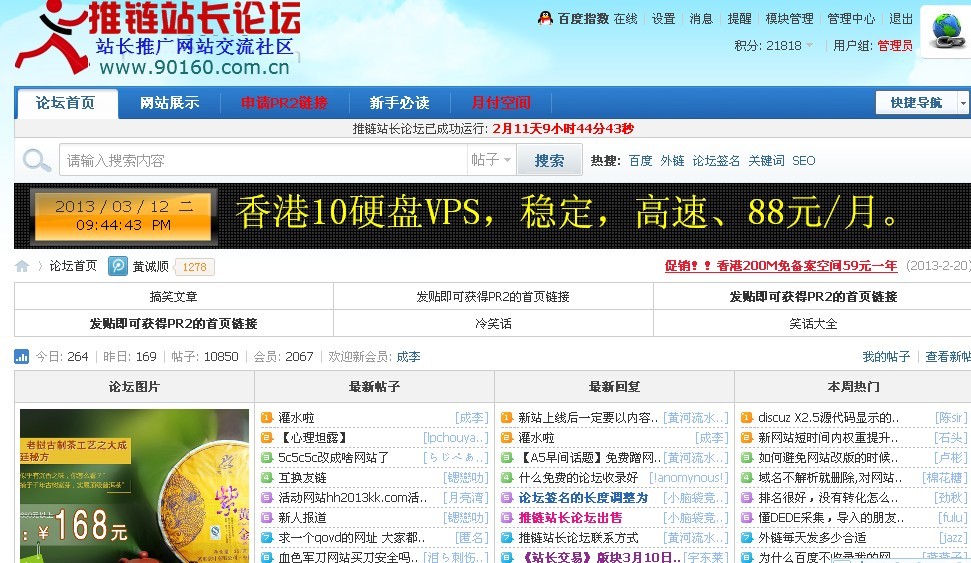Go to the 新手必读 tab
This screenshot has width=971, height=563.
(x=399, y=103)
